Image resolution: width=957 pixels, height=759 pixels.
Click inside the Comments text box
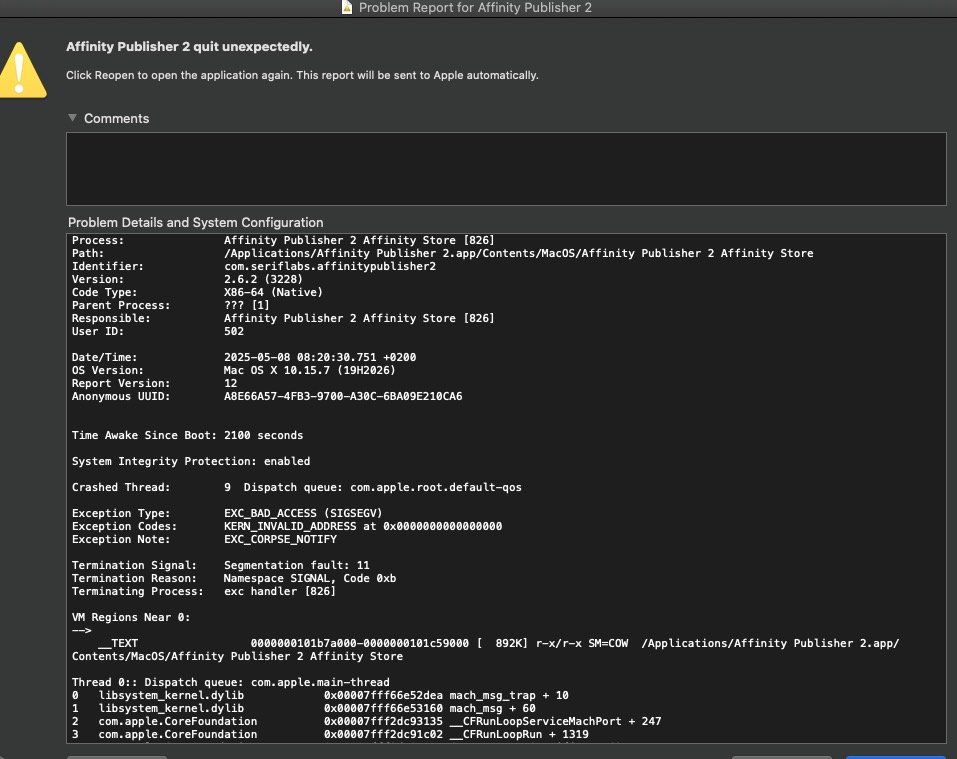506,169
